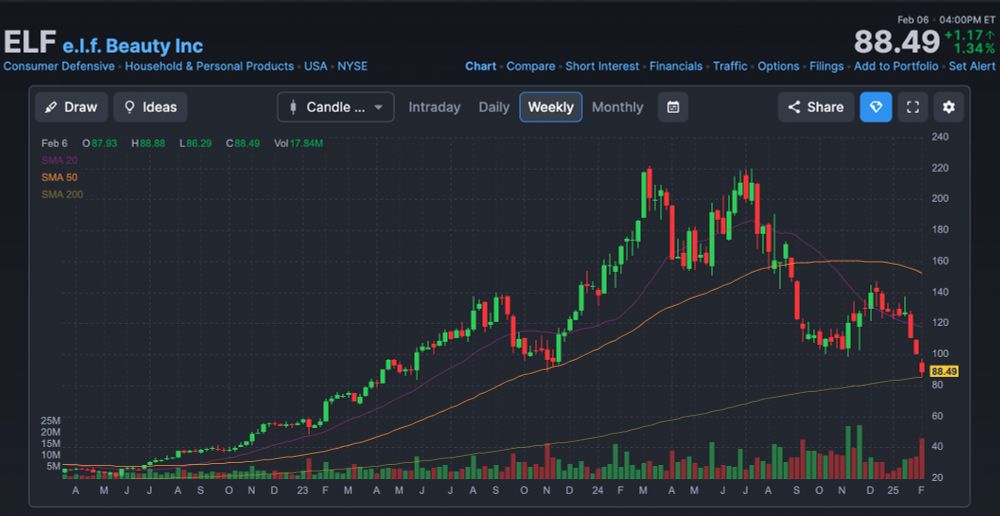
Task: Click the H 88.88 high value
Action: 148,144
